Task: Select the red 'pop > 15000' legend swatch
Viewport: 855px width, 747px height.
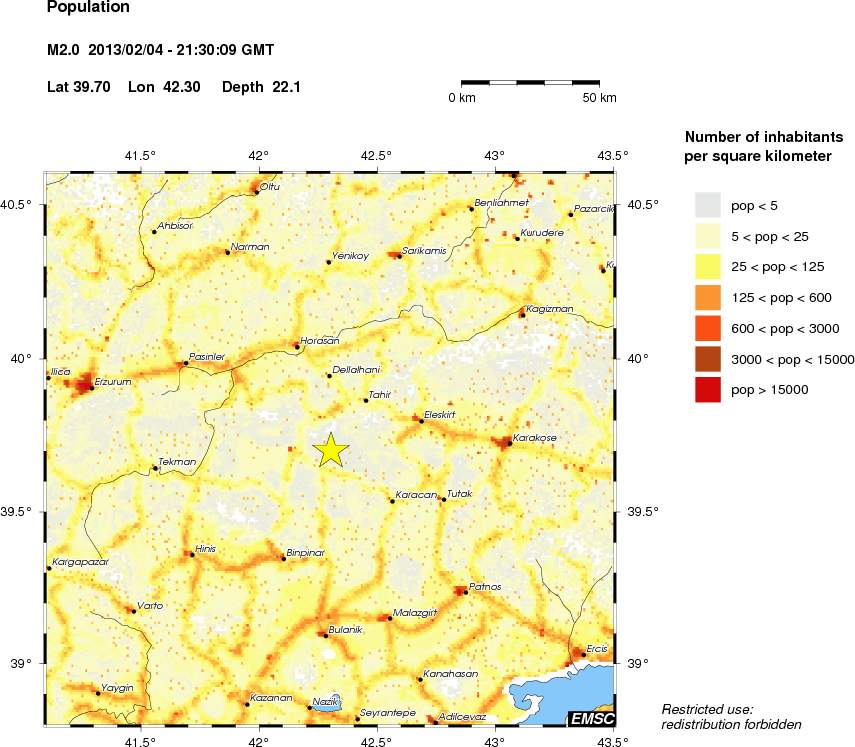Action: coord(708,390)
